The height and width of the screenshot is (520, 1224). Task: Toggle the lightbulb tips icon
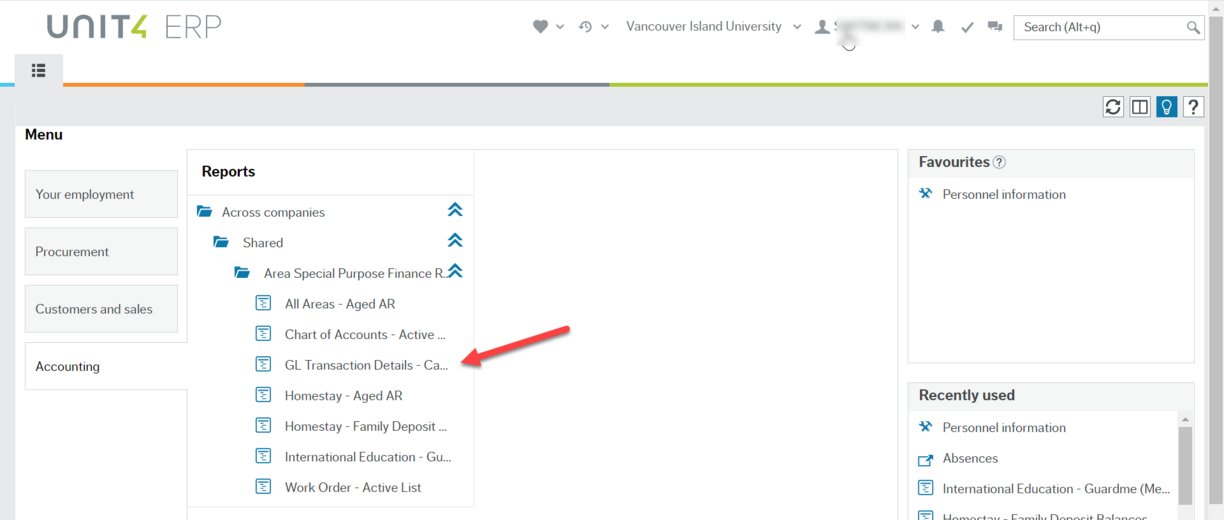(x=1167, y=107)
